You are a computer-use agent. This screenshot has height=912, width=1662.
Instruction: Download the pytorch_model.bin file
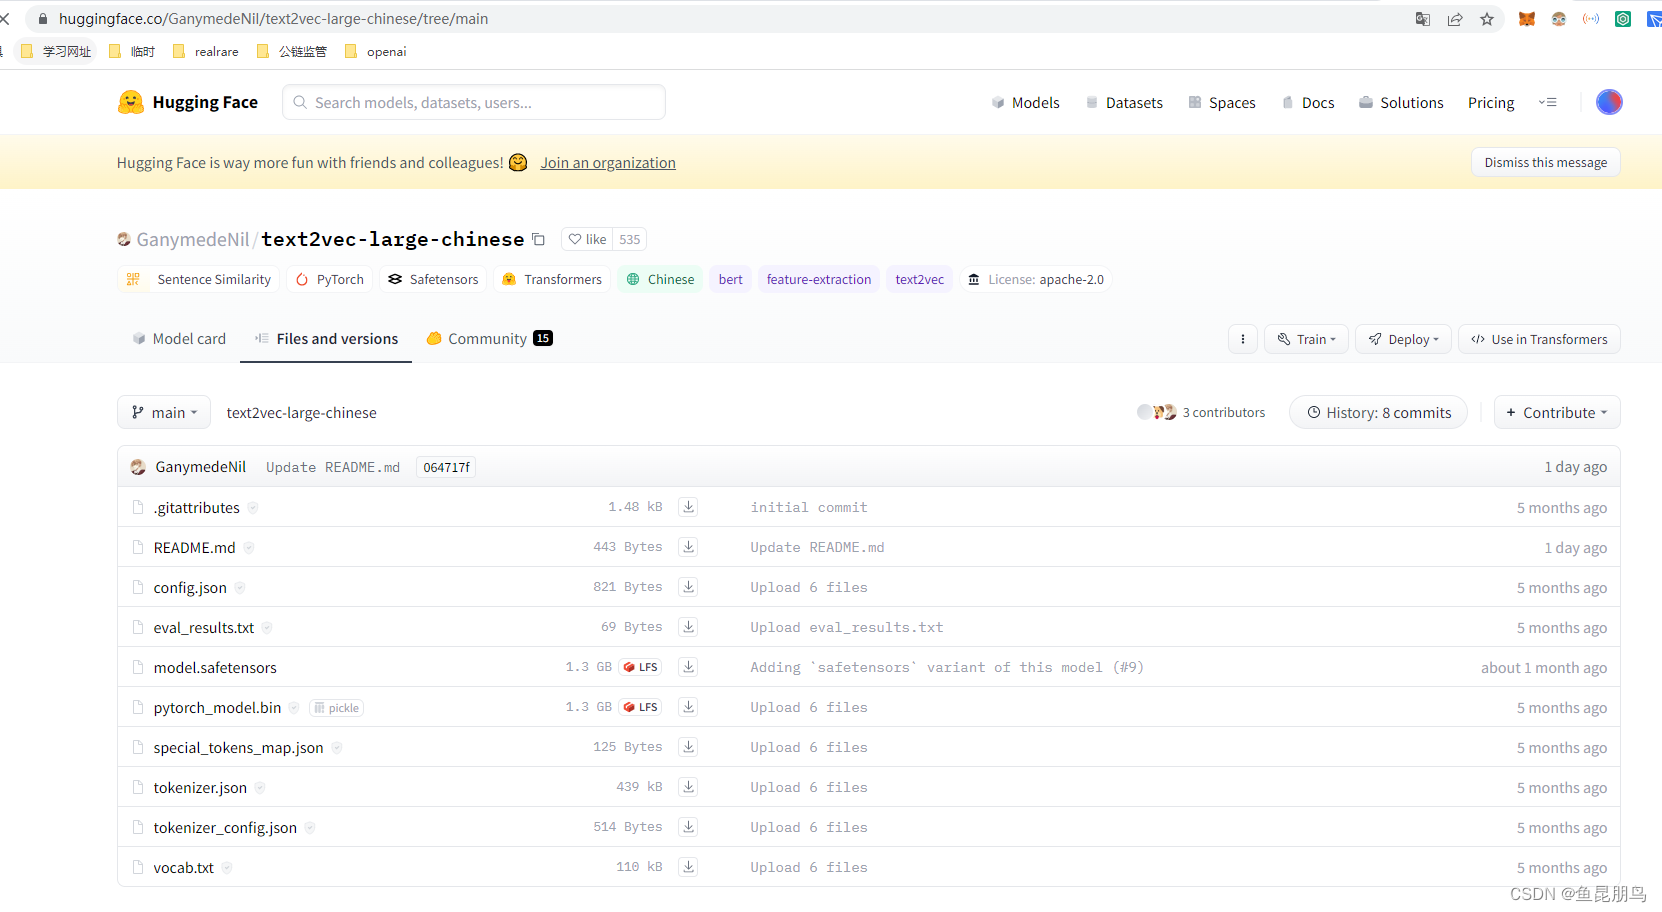[x=688, y=707]
